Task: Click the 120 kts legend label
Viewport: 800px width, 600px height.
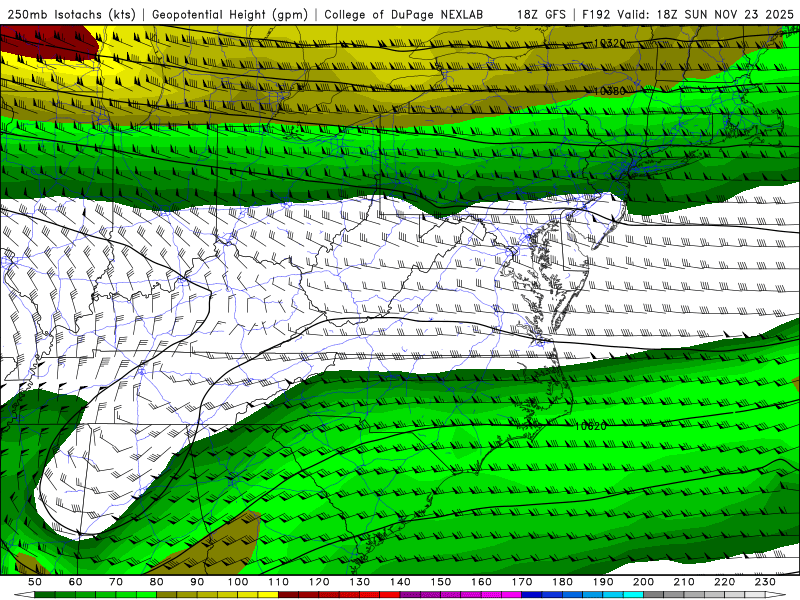Action: tap(319, 582)
